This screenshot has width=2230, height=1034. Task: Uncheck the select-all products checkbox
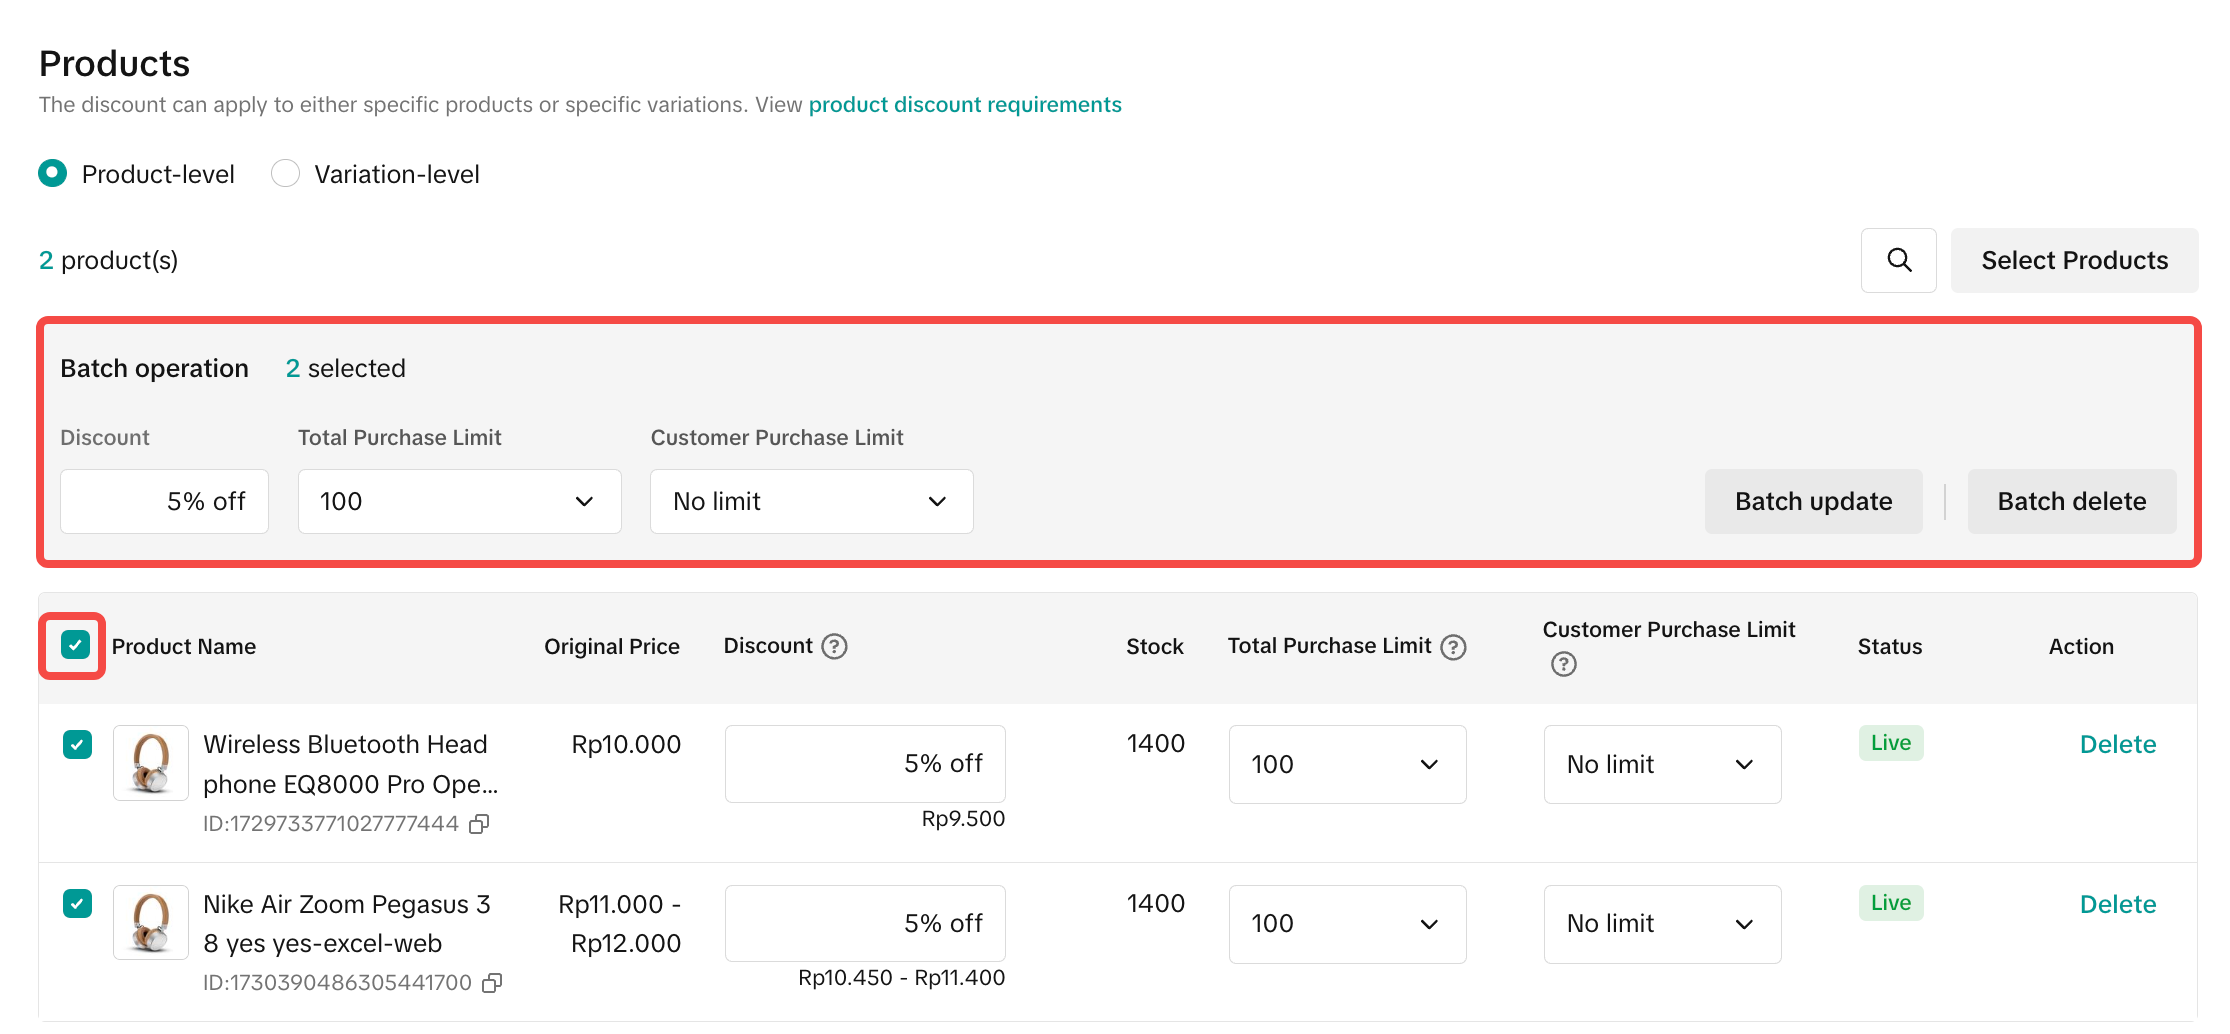click(75, 645)
